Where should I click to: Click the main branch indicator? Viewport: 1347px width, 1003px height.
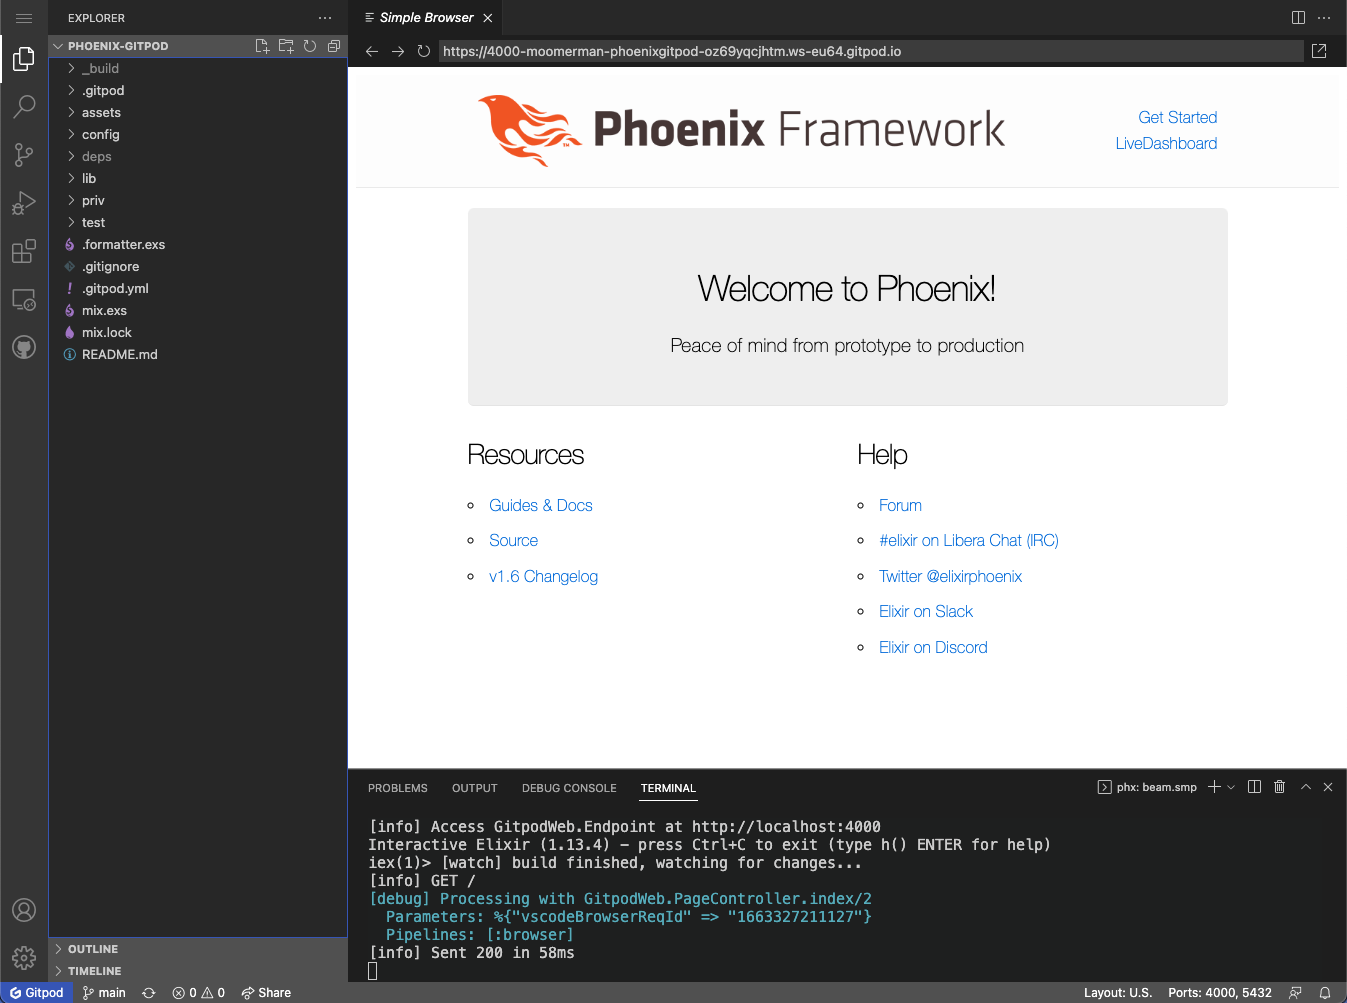pyautogui.click(x=104, y=993)
